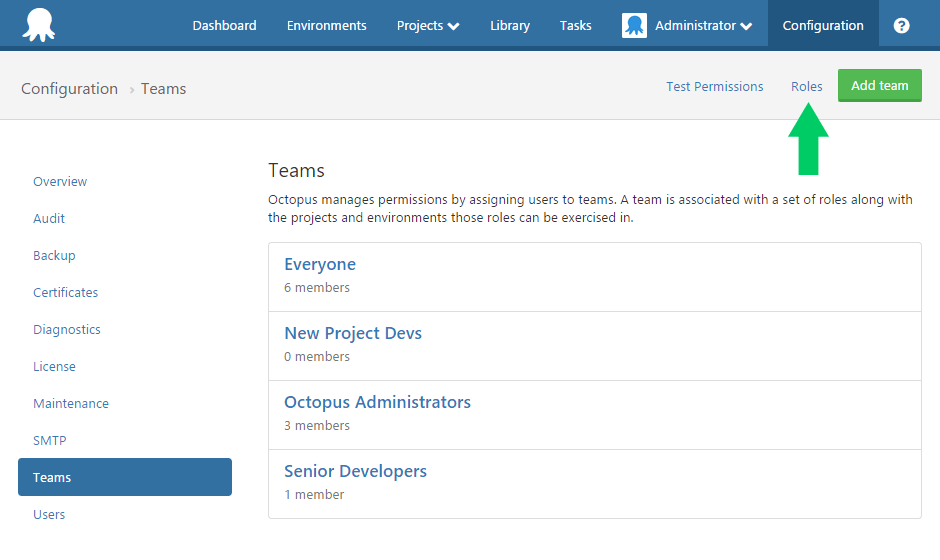Expand the Administrator menu arrow
This screenshot has height=560, width=940.
click(746, 26)
